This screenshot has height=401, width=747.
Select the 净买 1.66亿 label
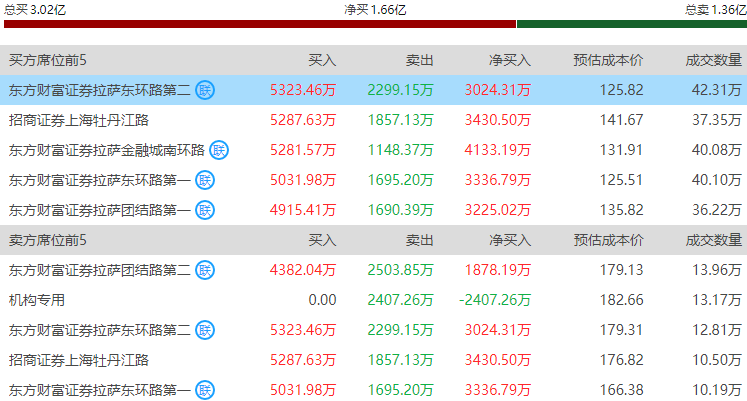[x=375, y=10]
